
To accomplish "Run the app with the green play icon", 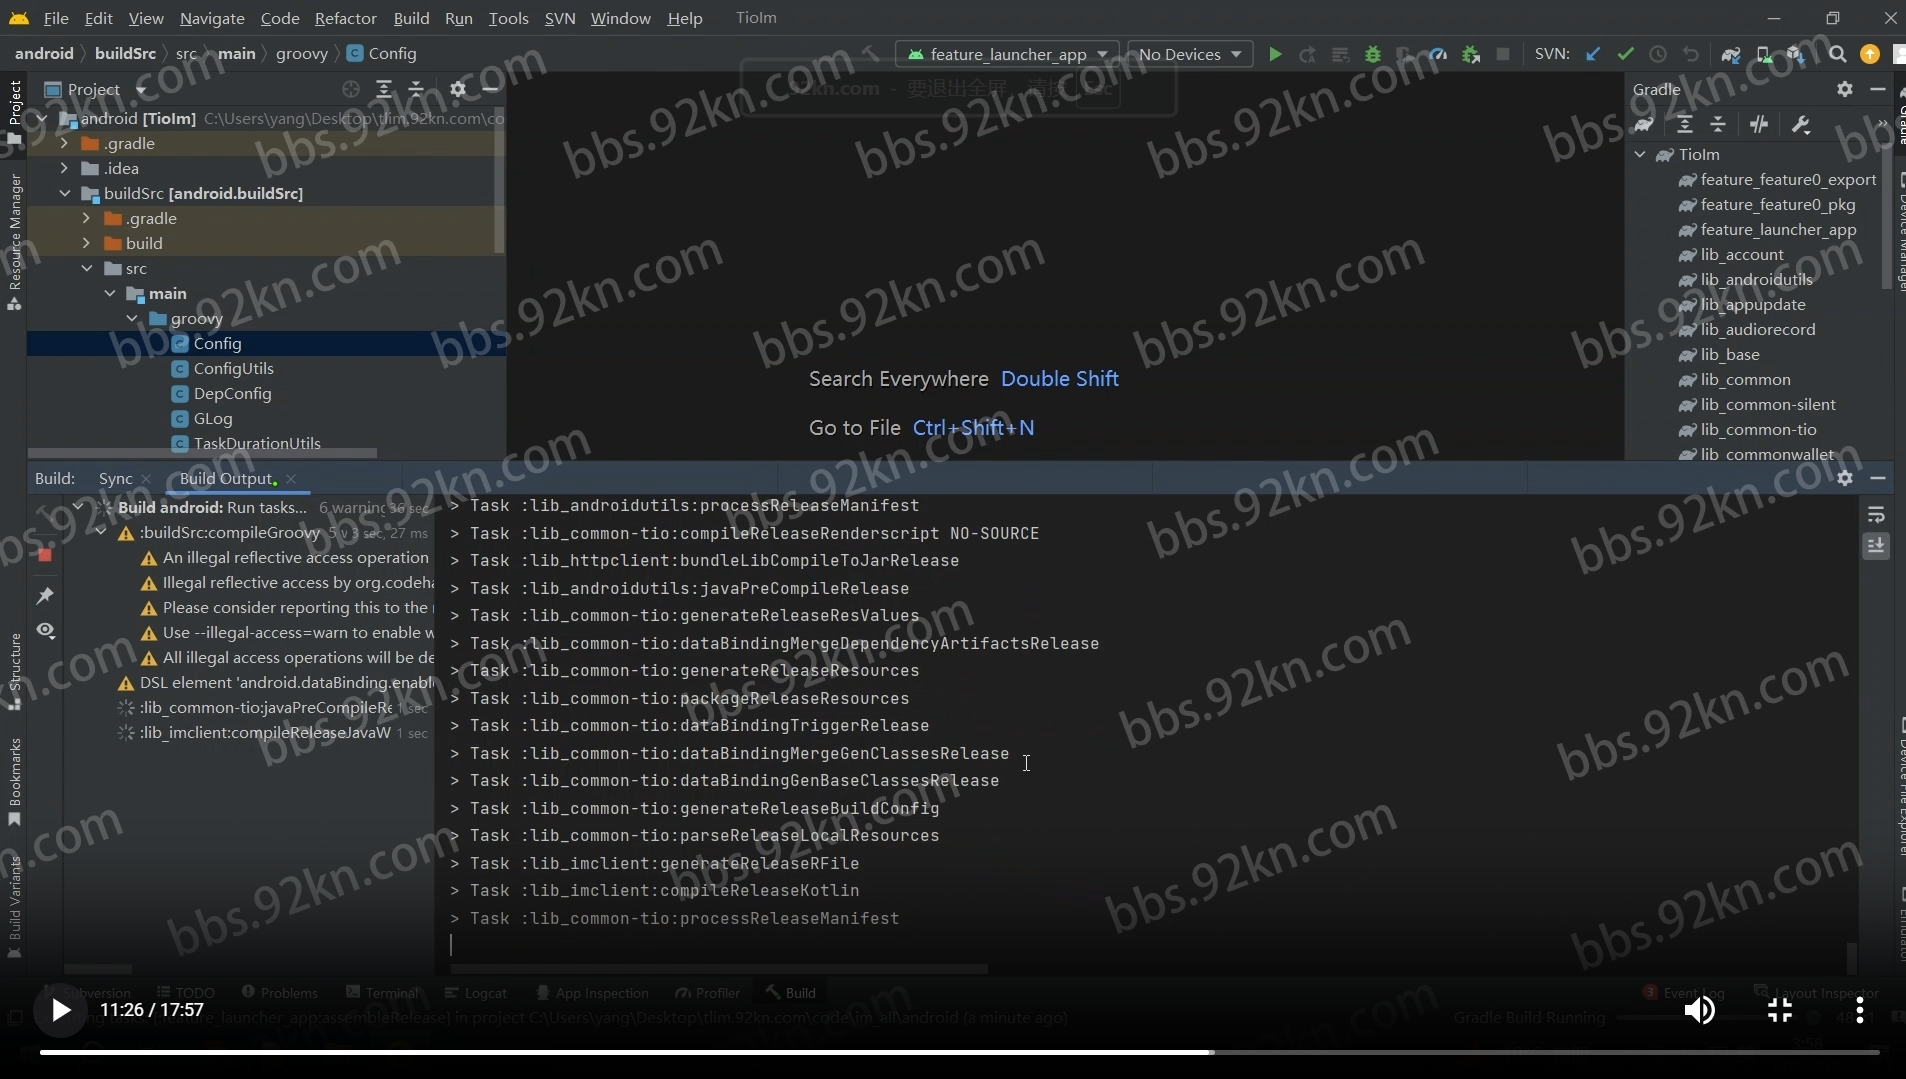I will (1275, 54).
